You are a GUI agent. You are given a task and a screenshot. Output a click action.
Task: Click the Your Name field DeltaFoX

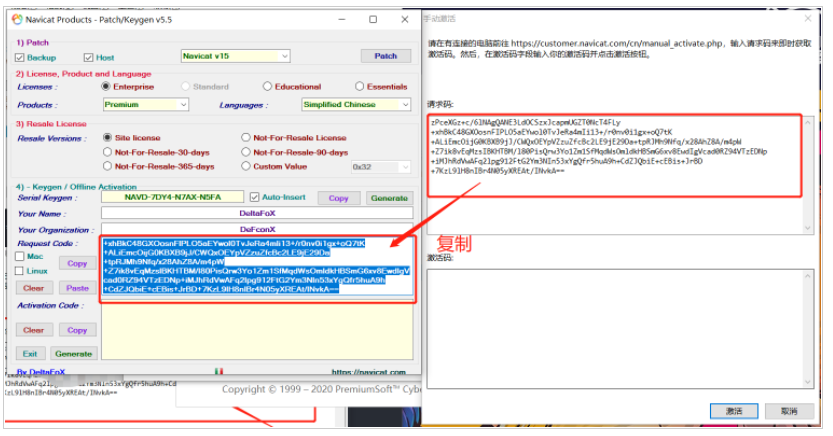(257, 213)
